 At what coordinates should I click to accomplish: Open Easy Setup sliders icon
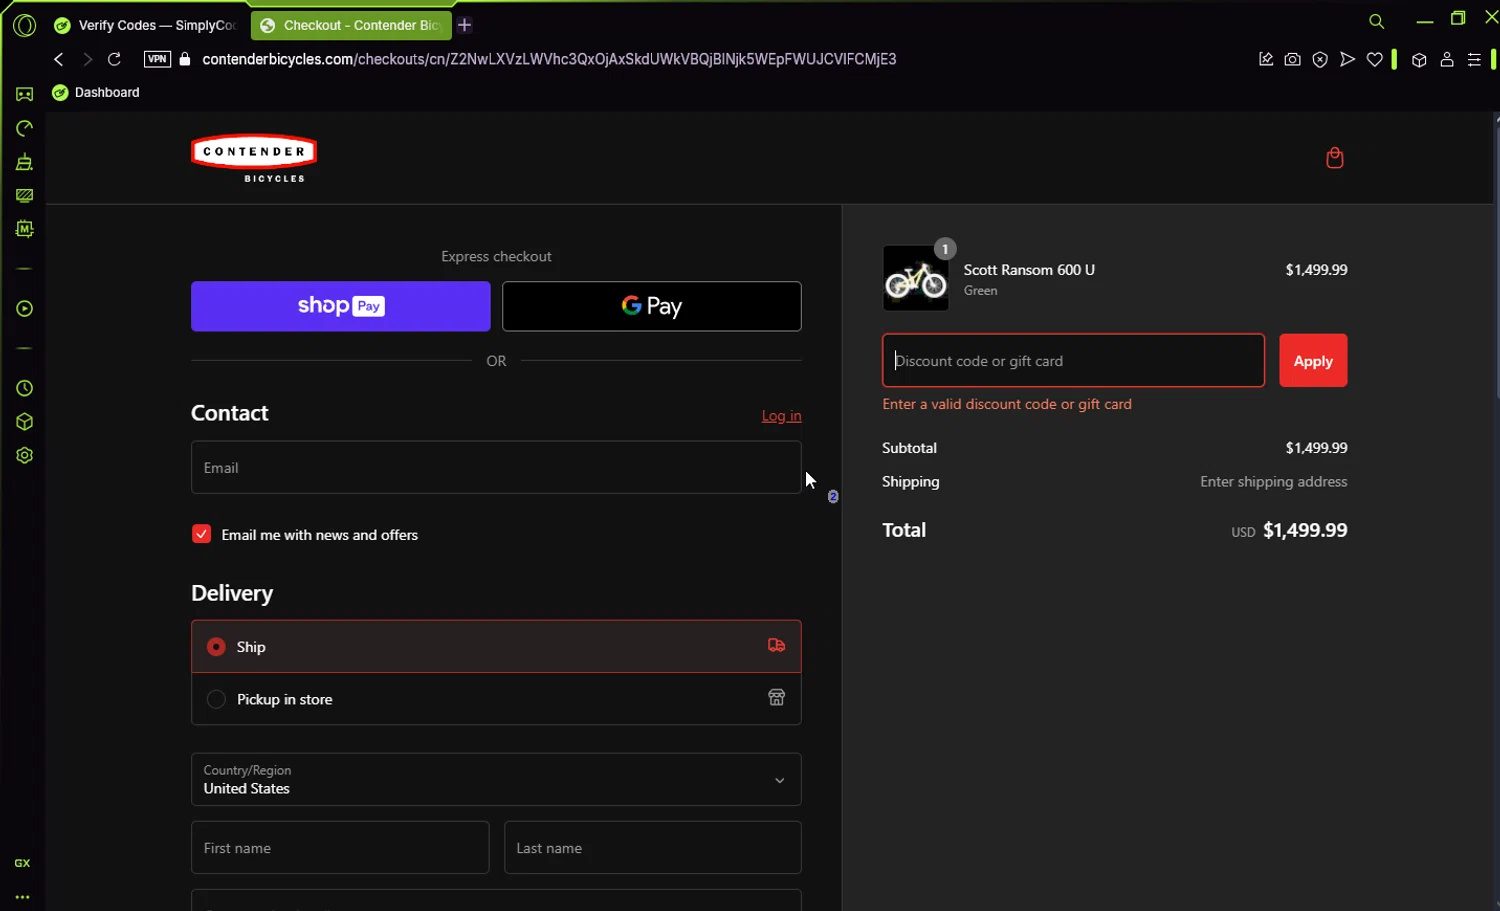point(1474,60)
